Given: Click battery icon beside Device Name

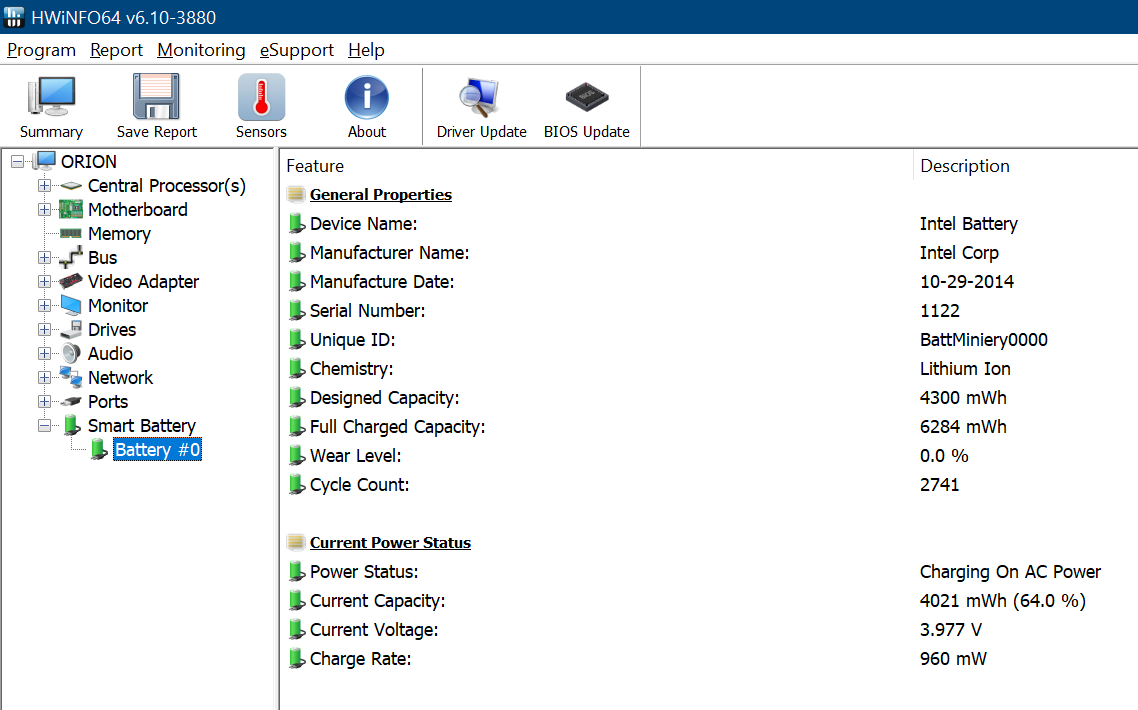Looking at the screenshot, I should [296, 224].
